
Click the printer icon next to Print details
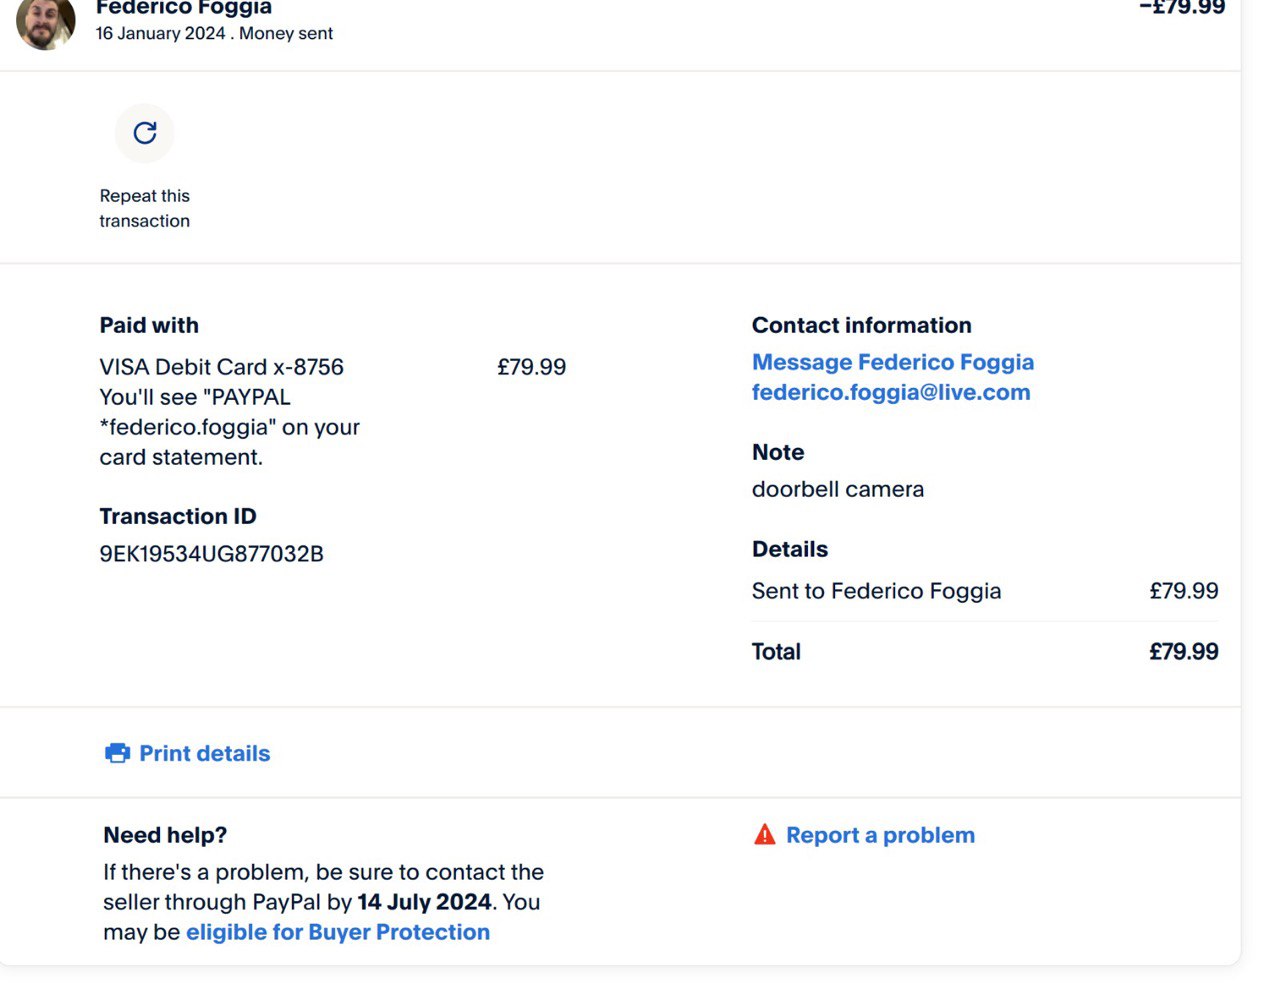[x=117, y=753]
